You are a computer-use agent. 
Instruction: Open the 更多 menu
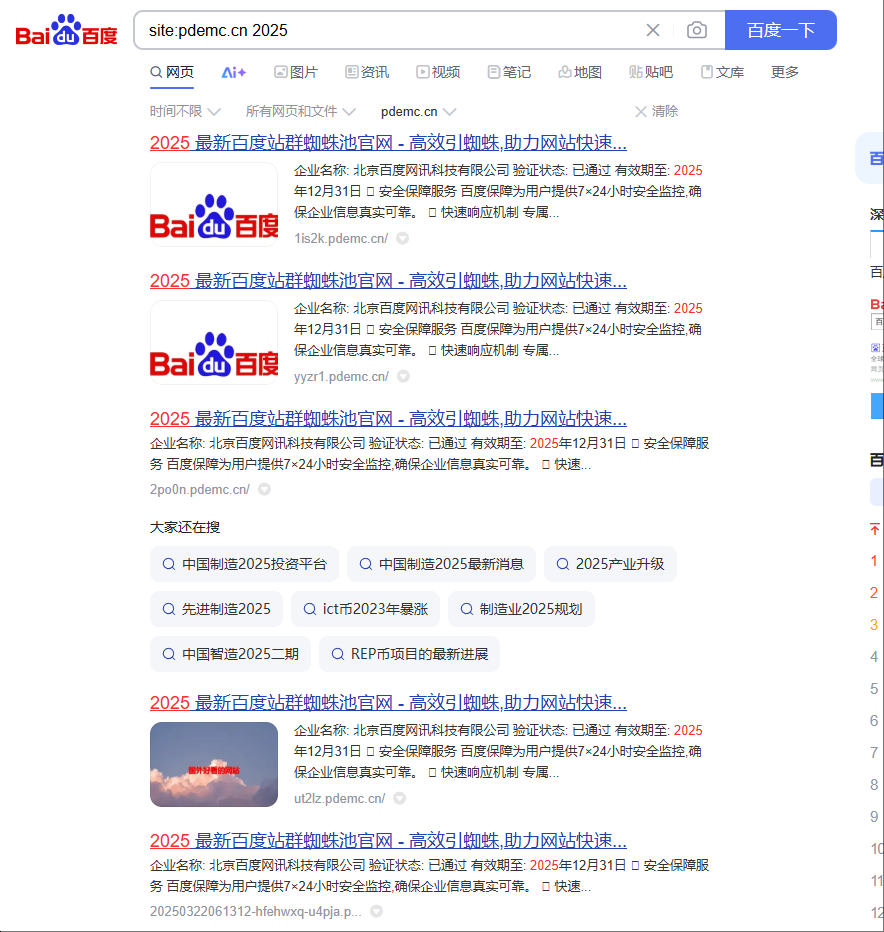point(785,73)
